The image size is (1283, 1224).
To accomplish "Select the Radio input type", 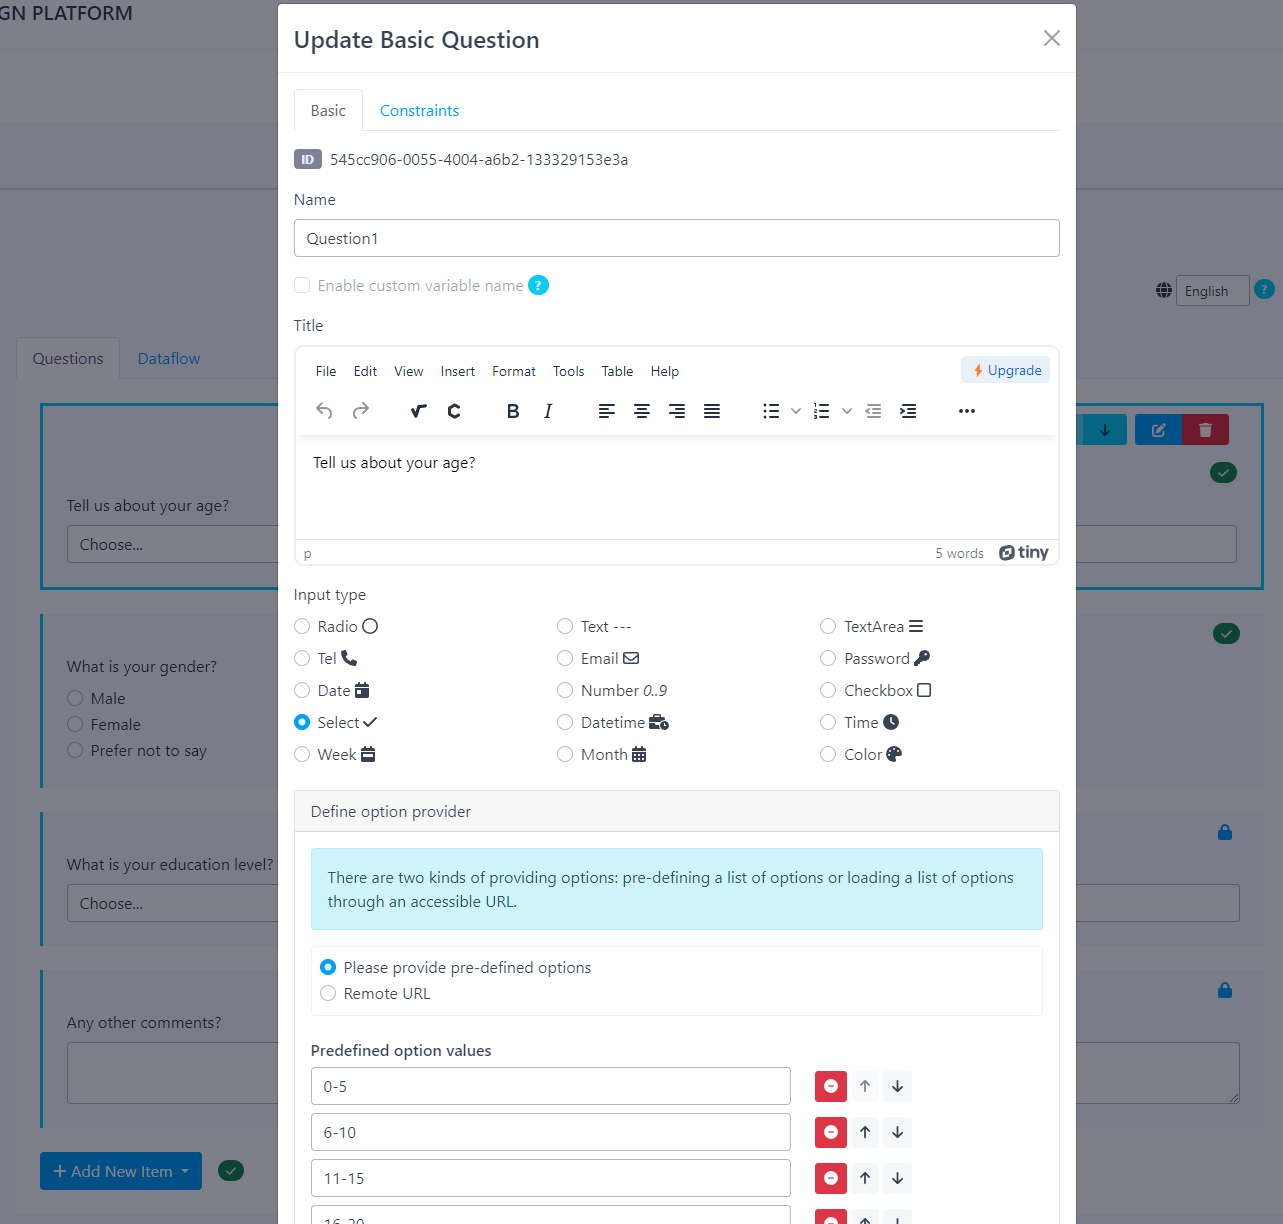I will pos(302,627).
